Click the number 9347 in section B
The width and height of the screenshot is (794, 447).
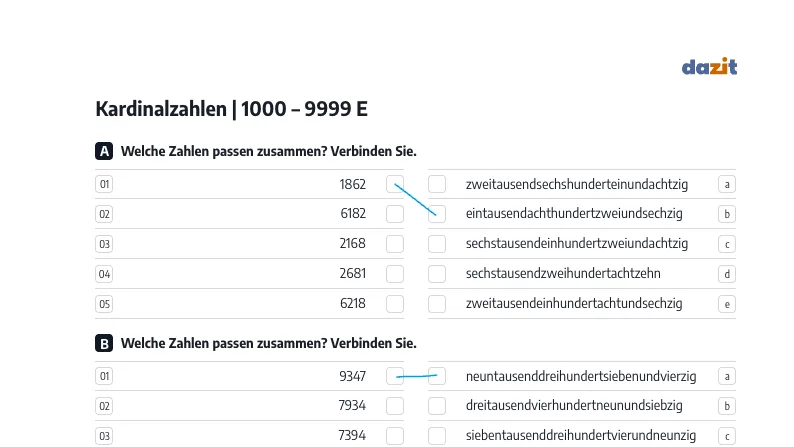(352, 376)
